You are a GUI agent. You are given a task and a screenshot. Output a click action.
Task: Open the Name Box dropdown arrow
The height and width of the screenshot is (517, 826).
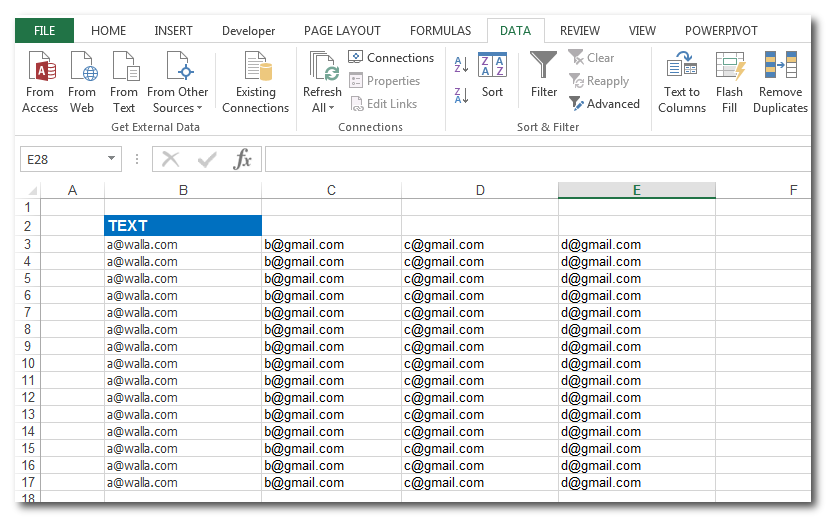(111, 159)
